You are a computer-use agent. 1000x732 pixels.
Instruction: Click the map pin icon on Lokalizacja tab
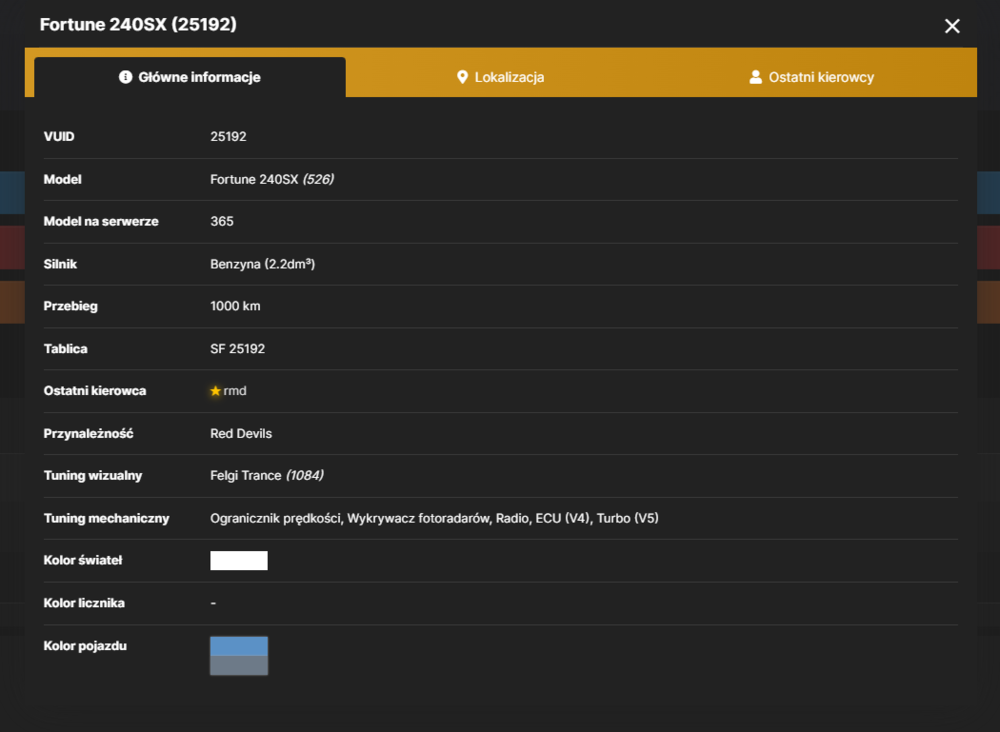[462, 77]
